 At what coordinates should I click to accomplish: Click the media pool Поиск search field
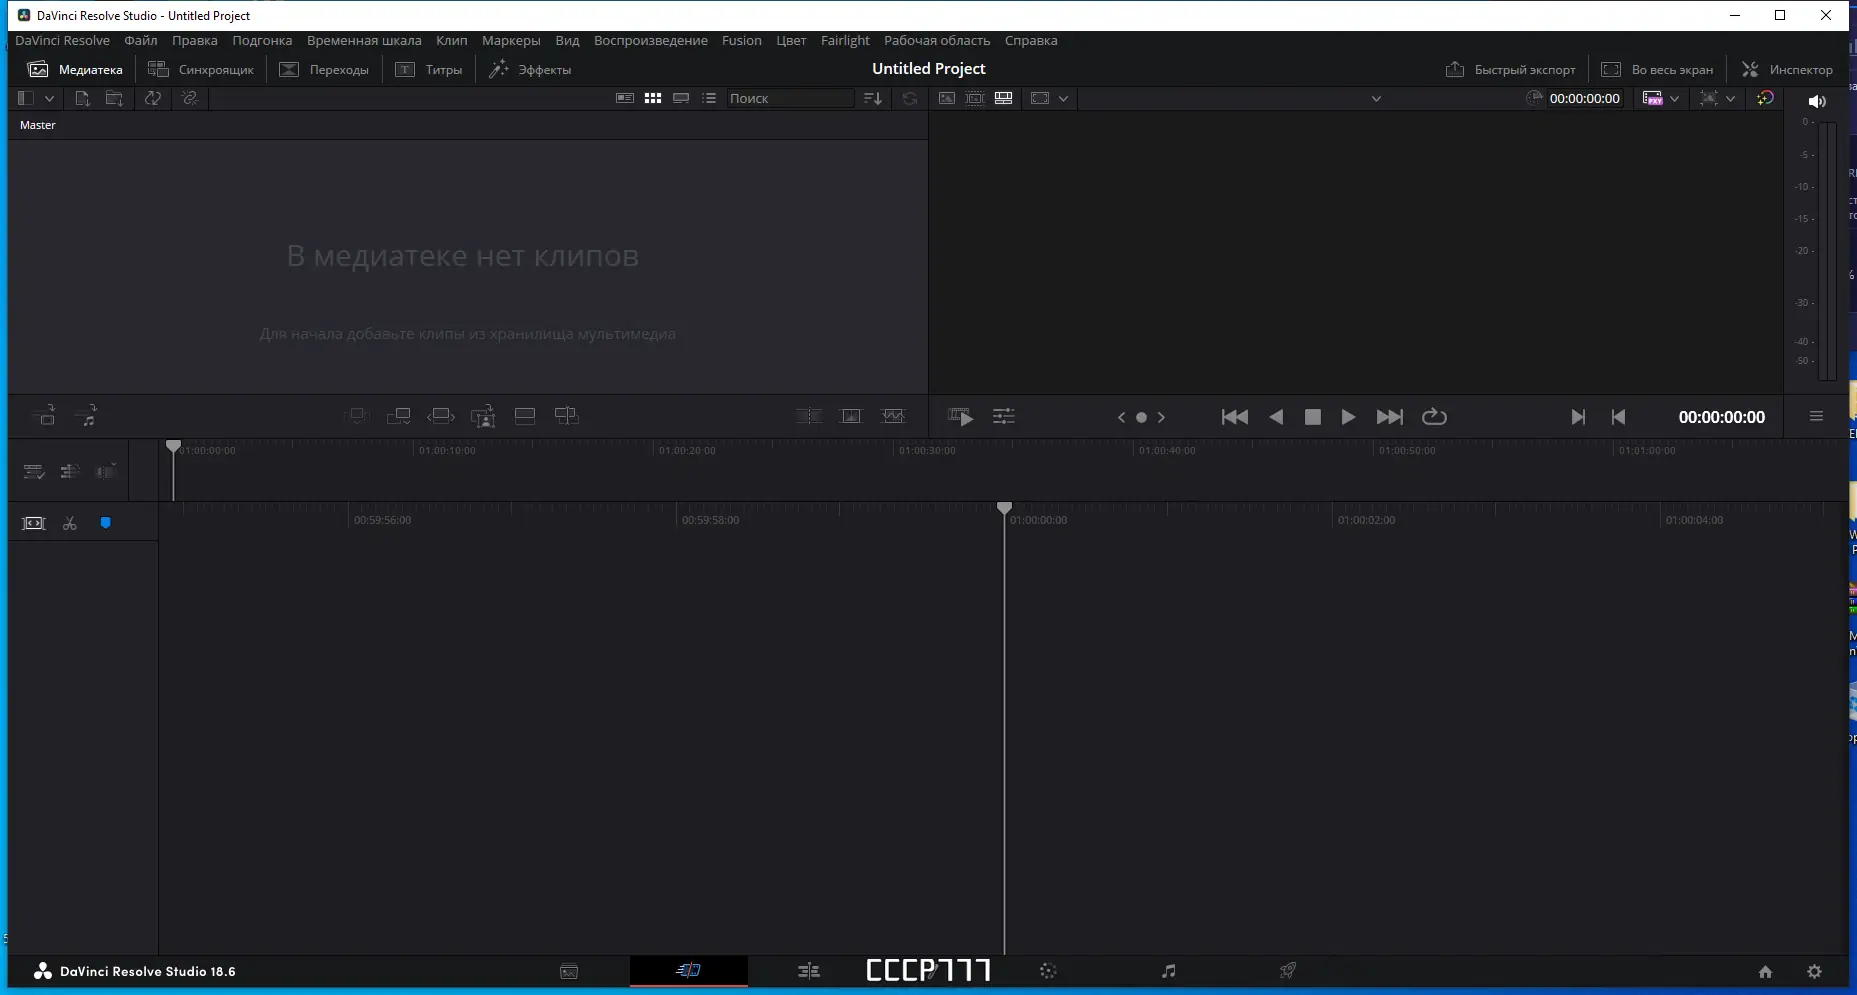790,98
